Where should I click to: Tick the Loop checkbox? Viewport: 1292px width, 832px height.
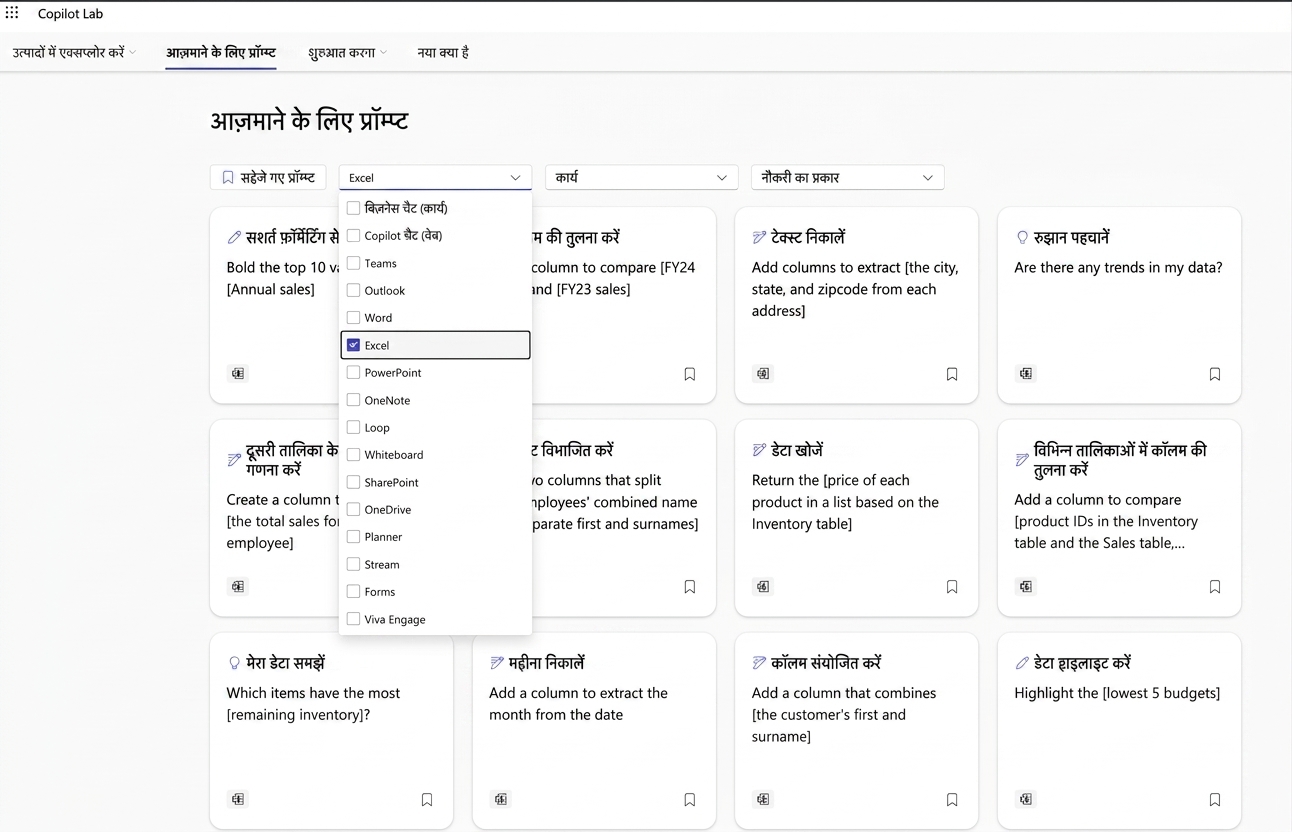coord(353,427)
